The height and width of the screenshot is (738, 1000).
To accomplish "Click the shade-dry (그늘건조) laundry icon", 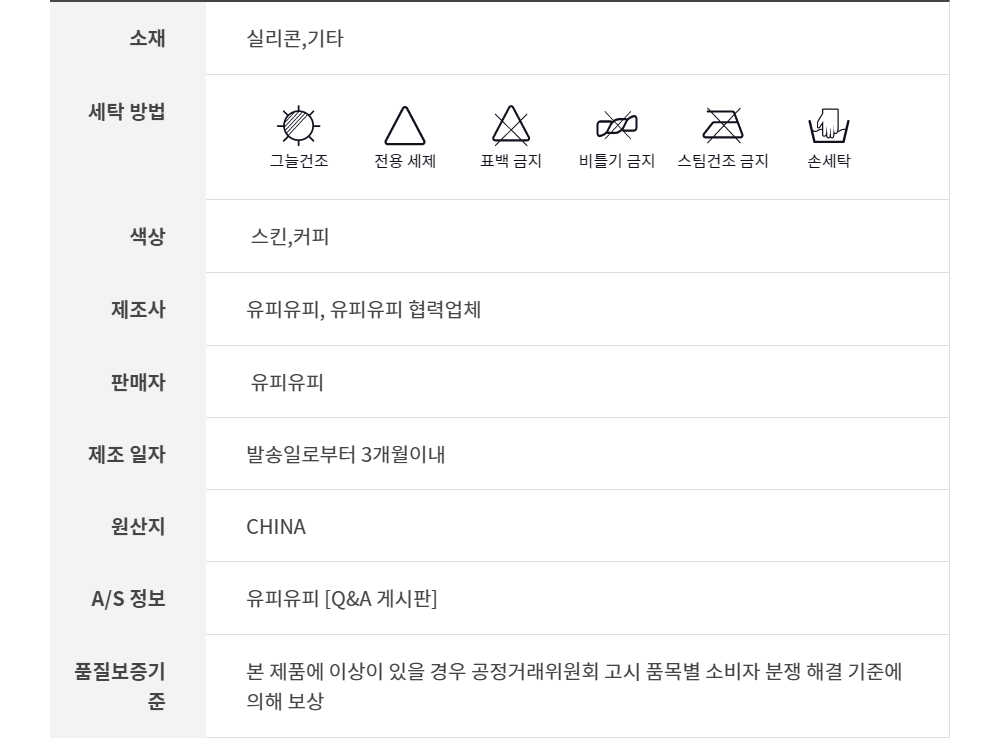I will pyautogui.click(x=298, y=126).
